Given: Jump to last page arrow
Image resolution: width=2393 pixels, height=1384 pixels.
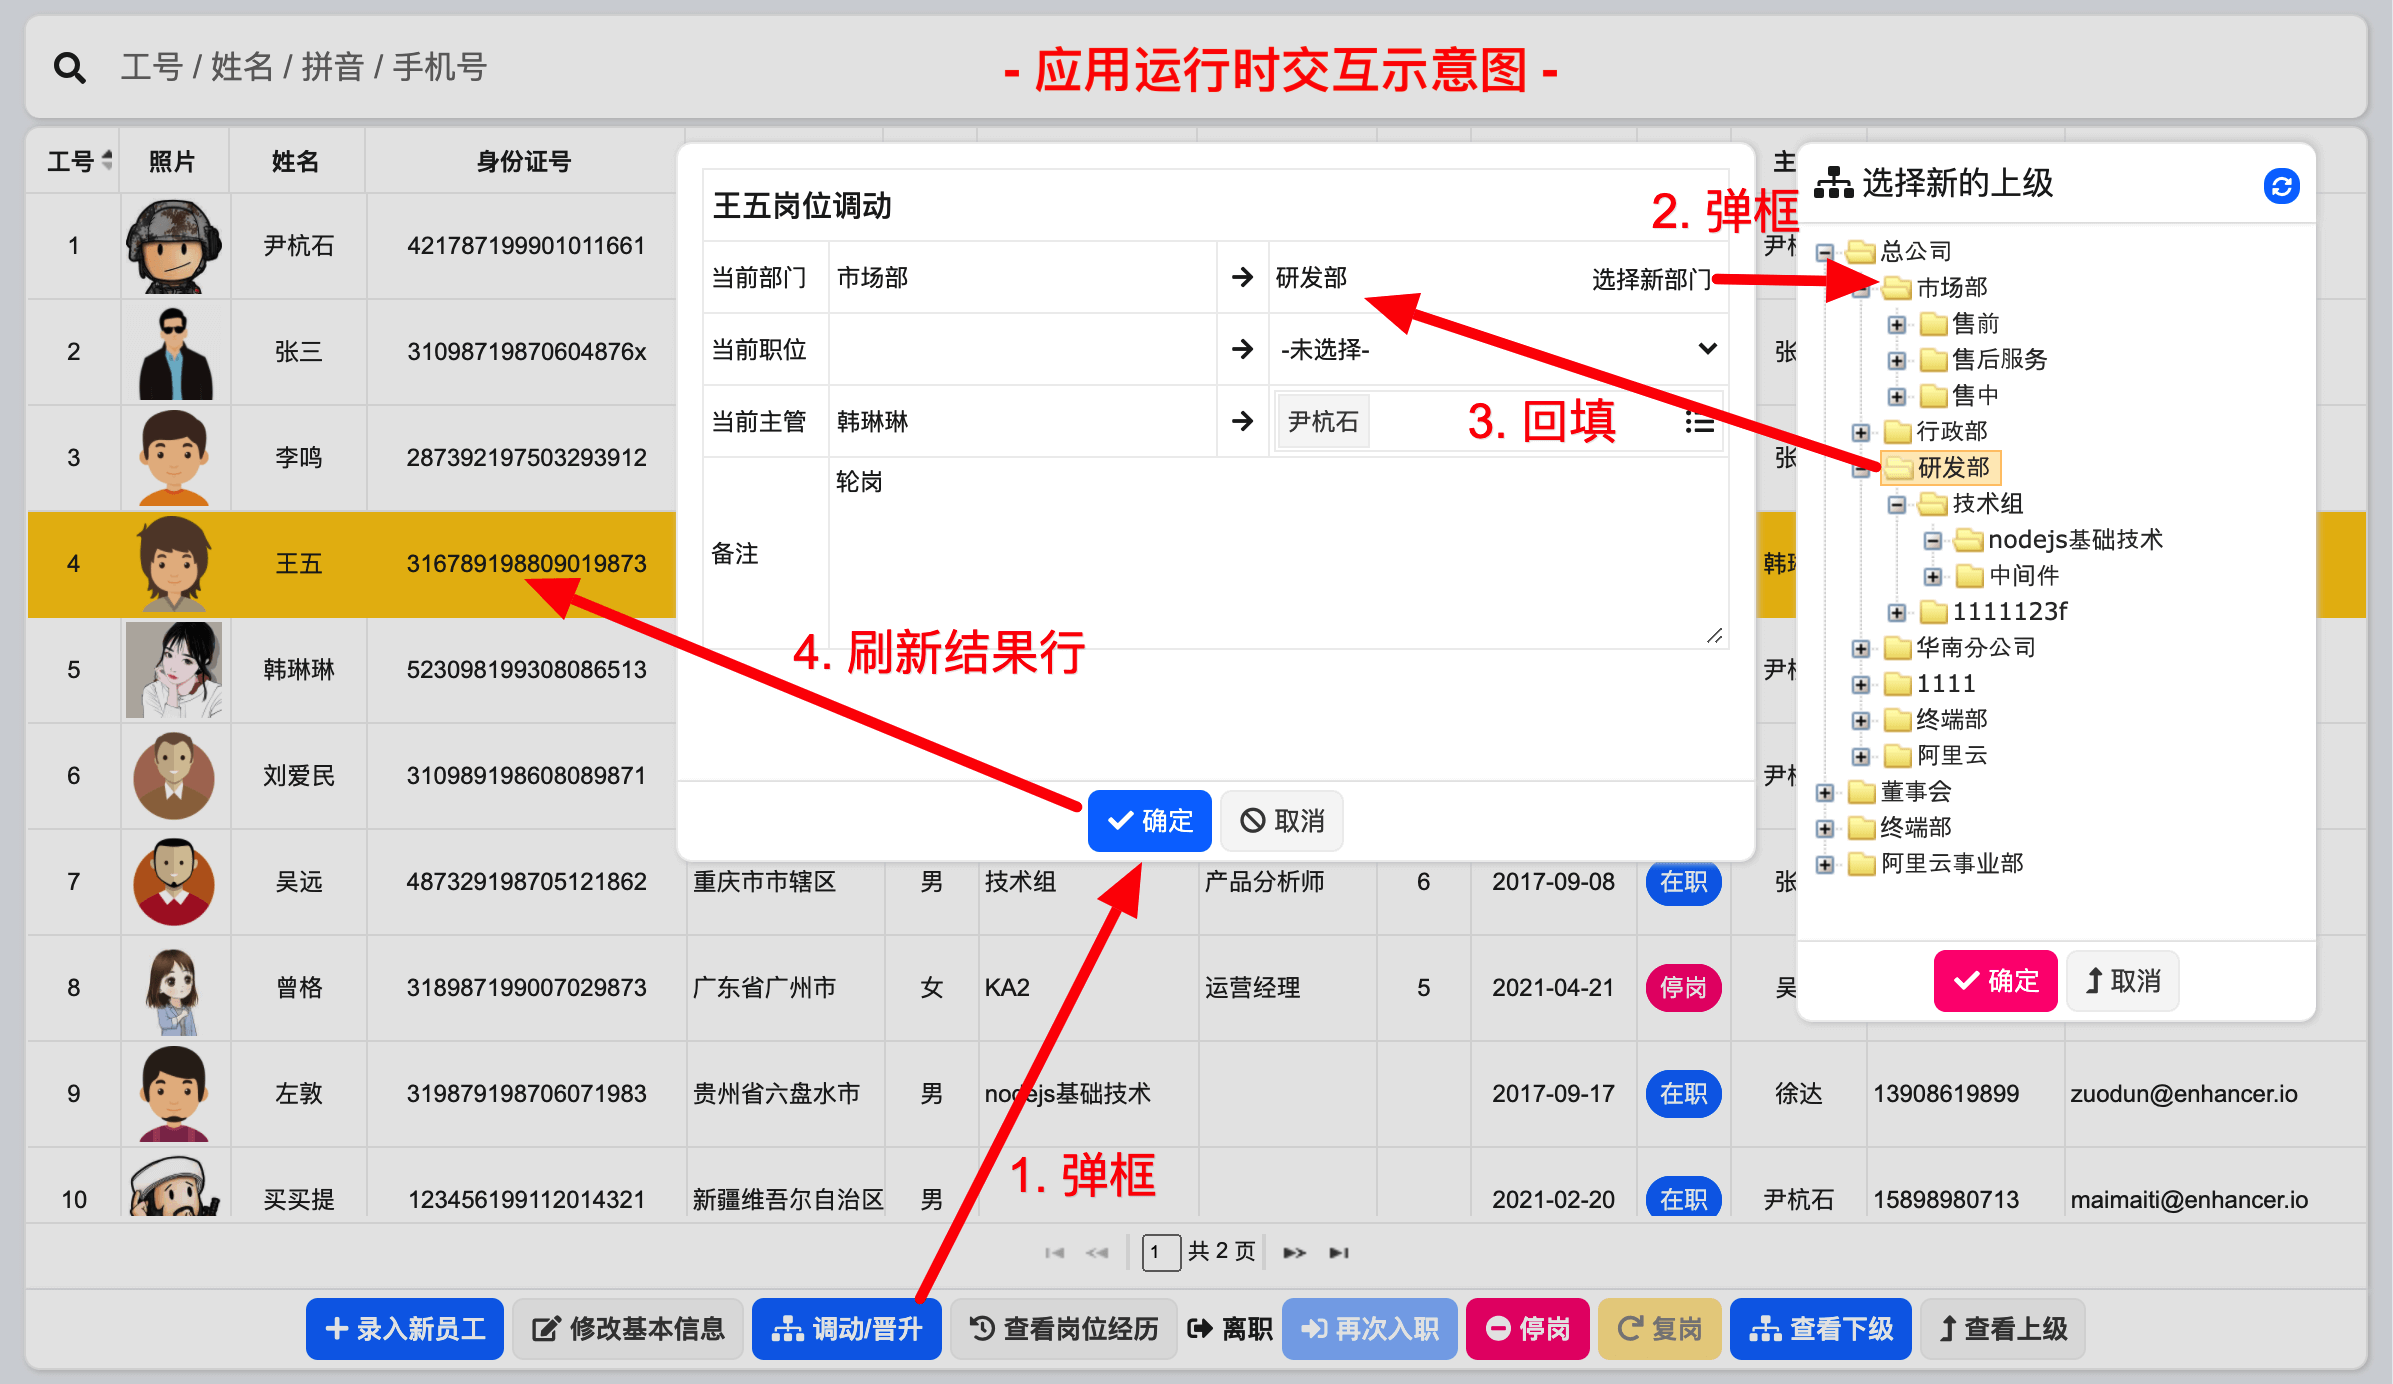Looking at the screenshot, I should coord(1339,1252).
